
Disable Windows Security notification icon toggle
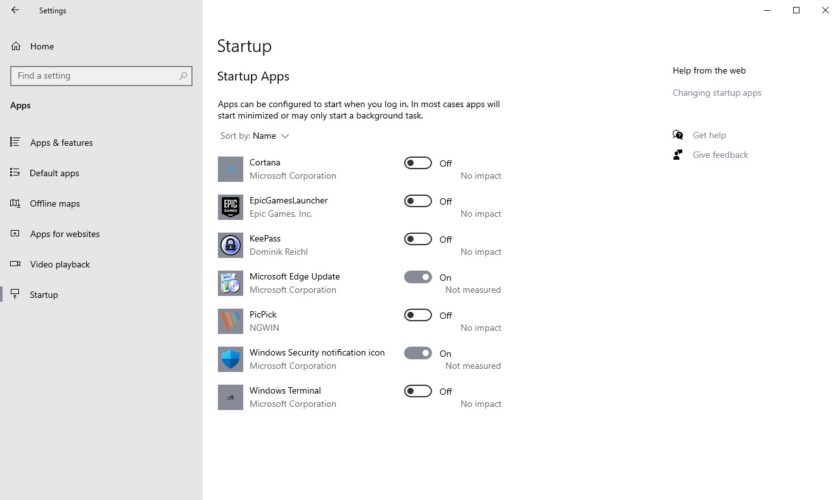(418, 353)
